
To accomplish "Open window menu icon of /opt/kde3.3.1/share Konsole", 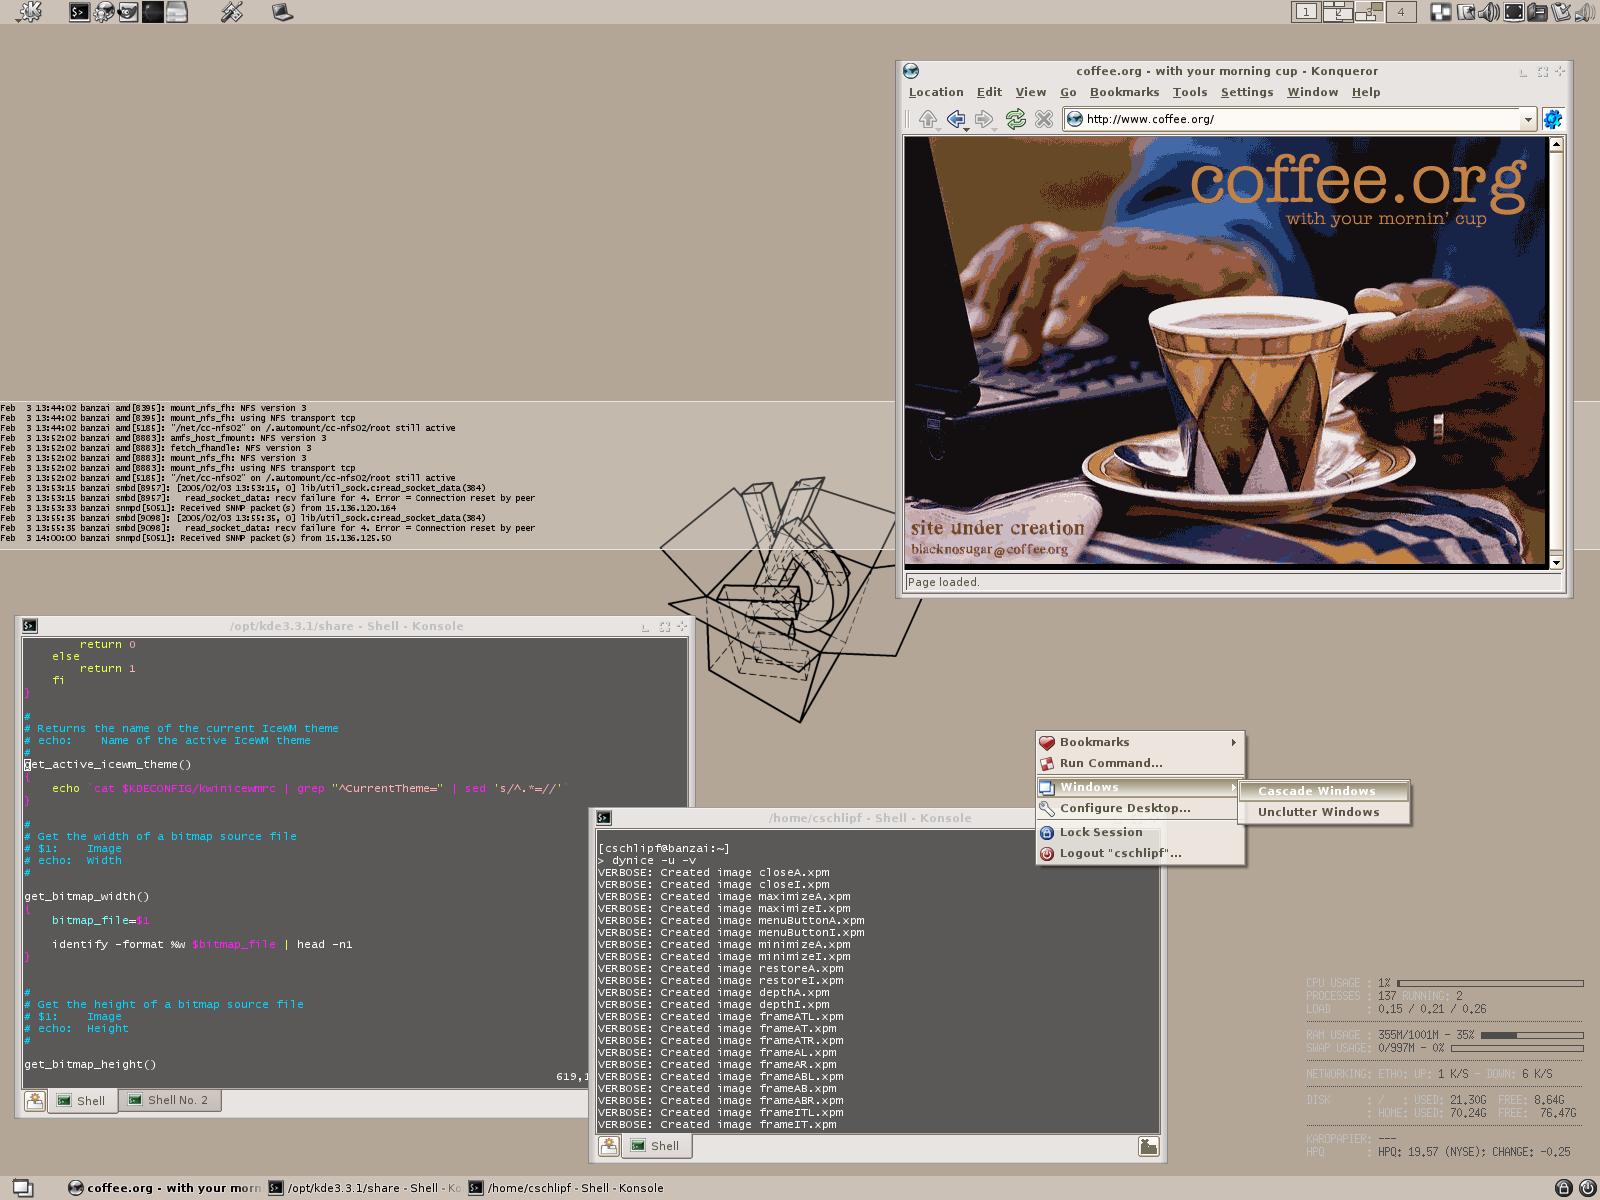I will pos(30,626).
